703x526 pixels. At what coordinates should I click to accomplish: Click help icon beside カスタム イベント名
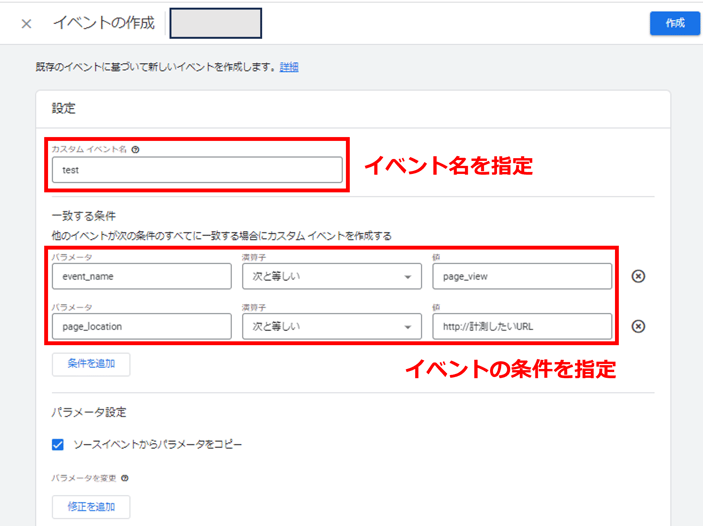tap(135, 150)
